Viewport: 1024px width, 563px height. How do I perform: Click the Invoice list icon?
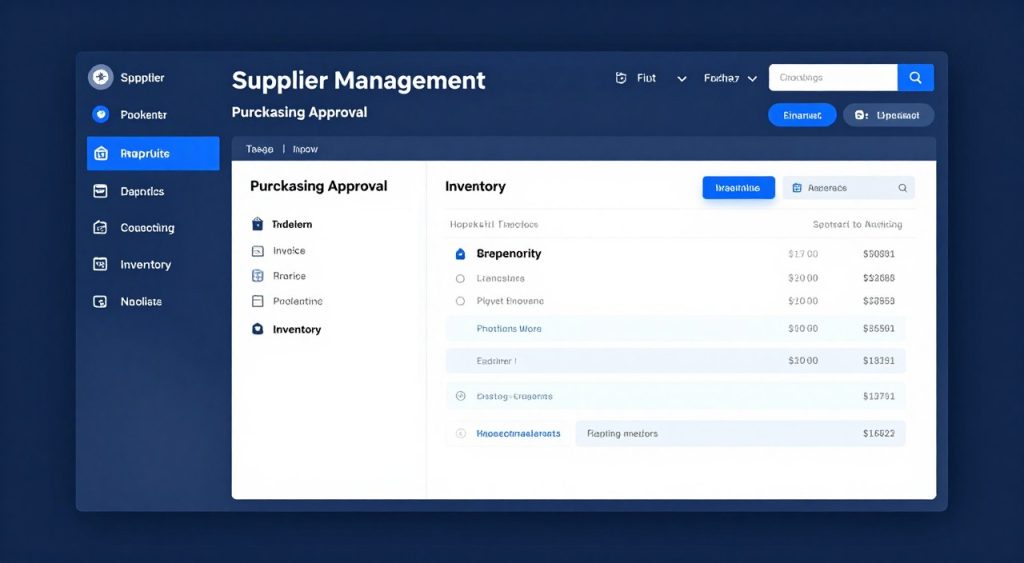(257, 251)
